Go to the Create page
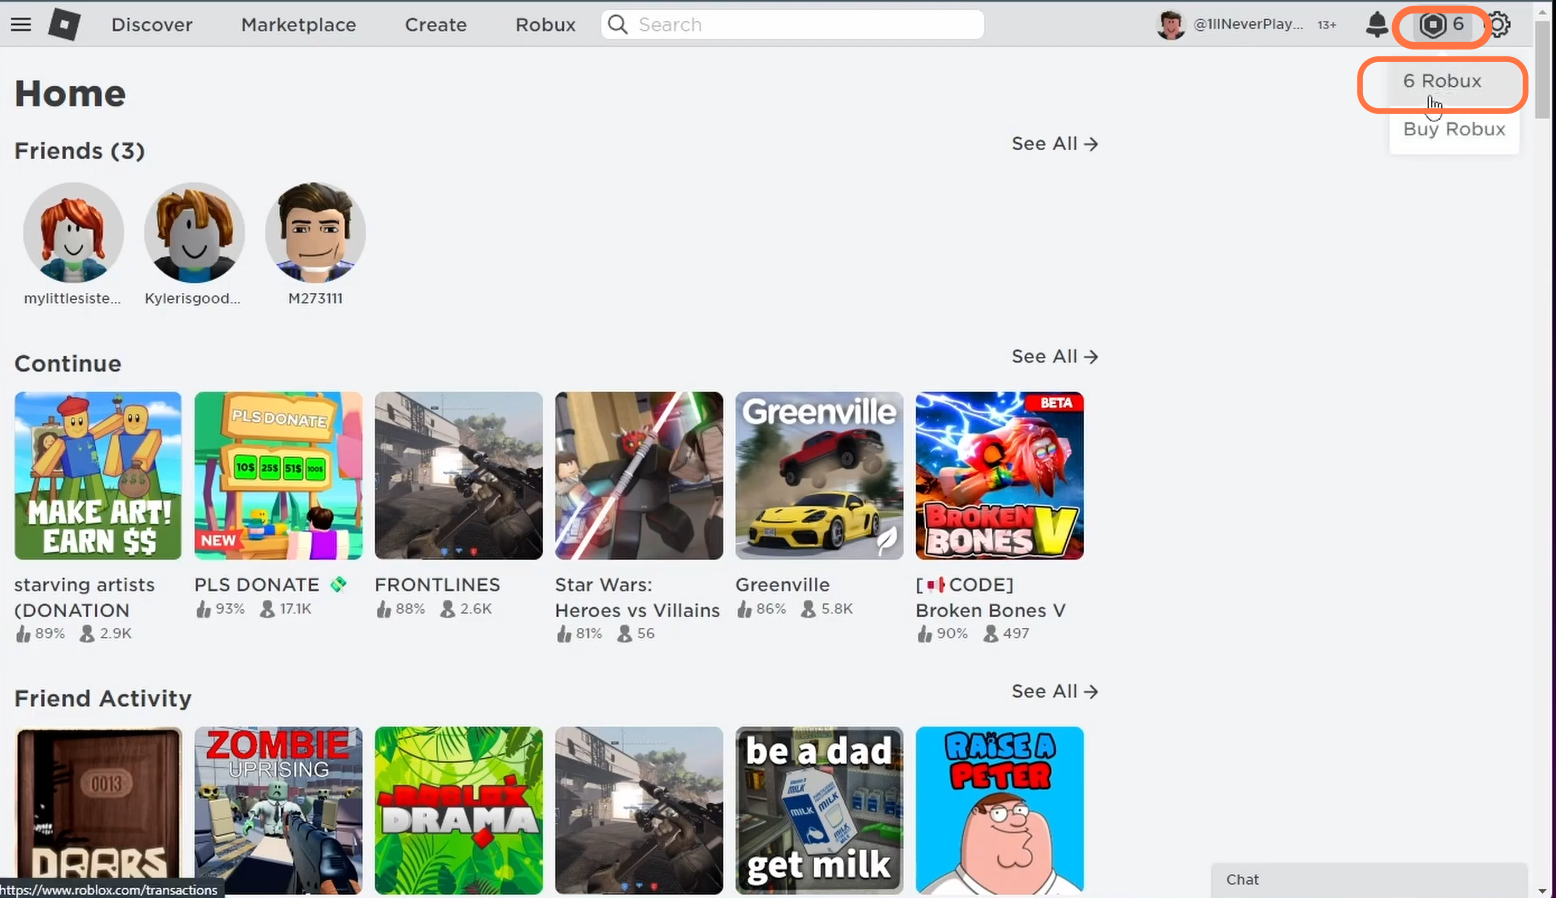Viewport: 1556px width, 898px height. [435, 24]
